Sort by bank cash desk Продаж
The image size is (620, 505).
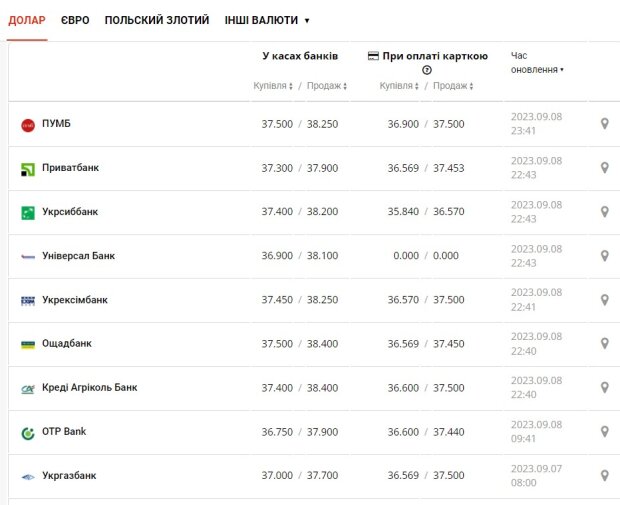pyautogui.click(x=327, y=86)
